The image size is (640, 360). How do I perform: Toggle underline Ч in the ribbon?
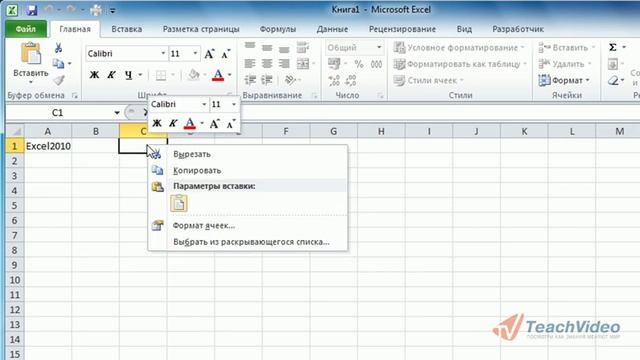click(129, 75)
